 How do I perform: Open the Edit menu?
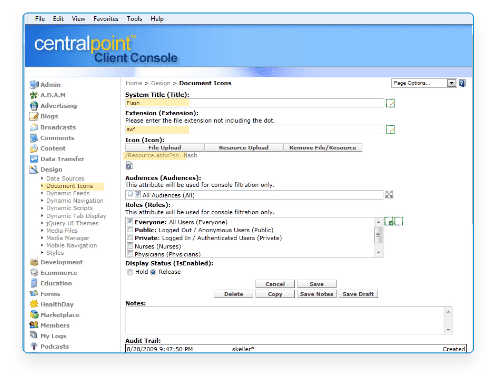pyautogui.click(x=58, y=19)
